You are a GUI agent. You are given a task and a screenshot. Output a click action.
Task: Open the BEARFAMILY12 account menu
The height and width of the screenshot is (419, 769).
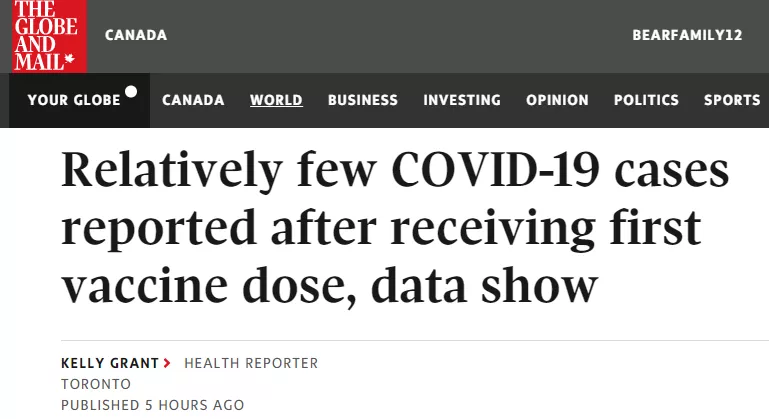coord(686,35)
